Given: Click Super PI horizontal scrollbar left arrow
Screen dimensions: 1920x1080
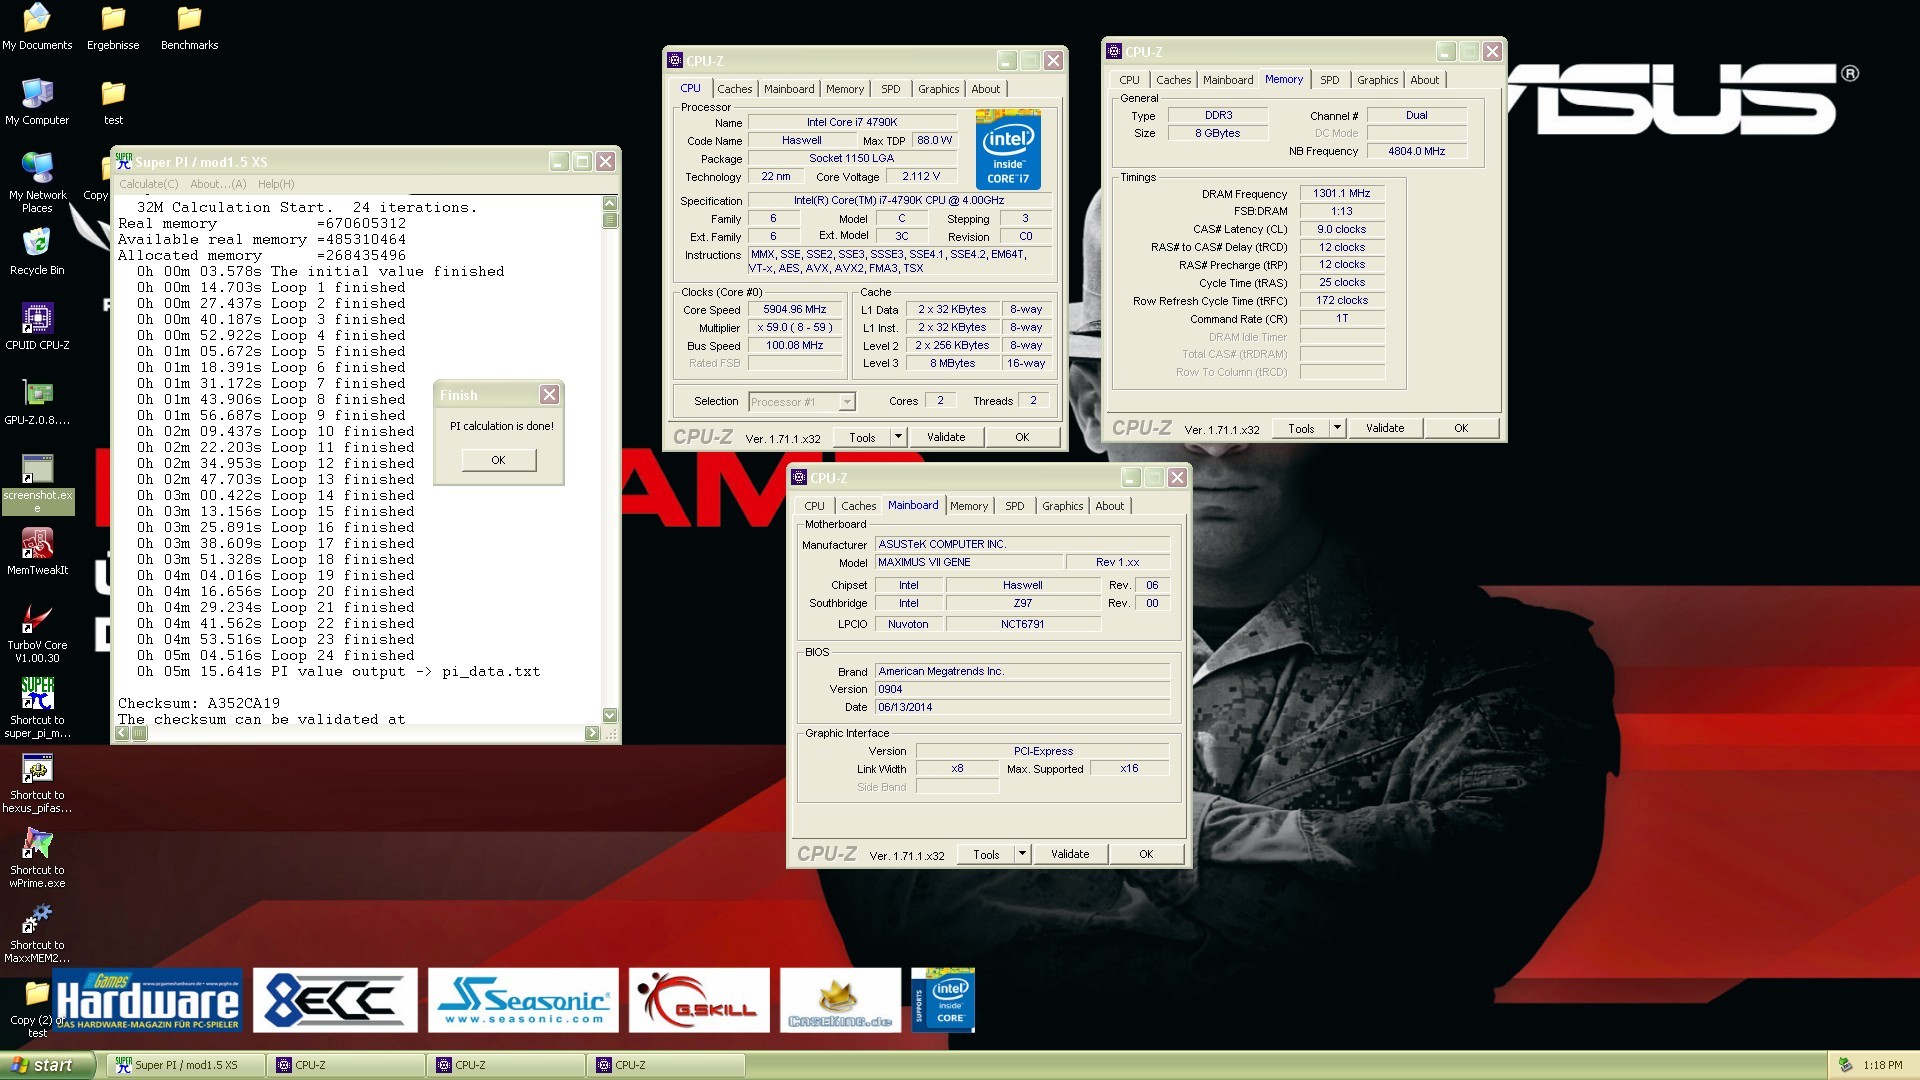Looking at the screenshot, I should pos(122,733).
